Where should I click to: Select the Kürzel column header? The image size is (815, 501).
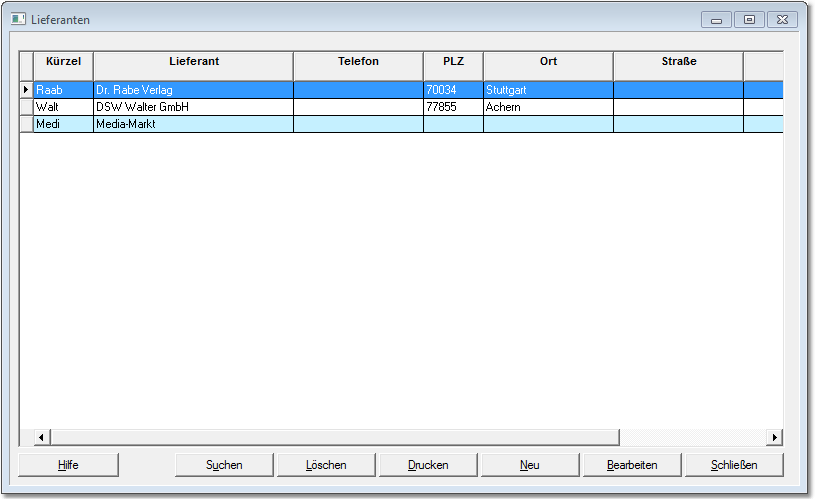(x=63, y=62)
